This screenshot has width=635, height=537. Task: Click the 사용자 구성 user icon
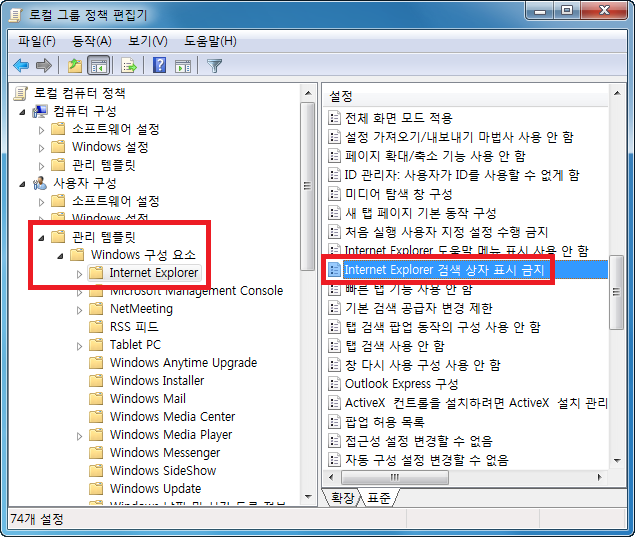(40, 183)
